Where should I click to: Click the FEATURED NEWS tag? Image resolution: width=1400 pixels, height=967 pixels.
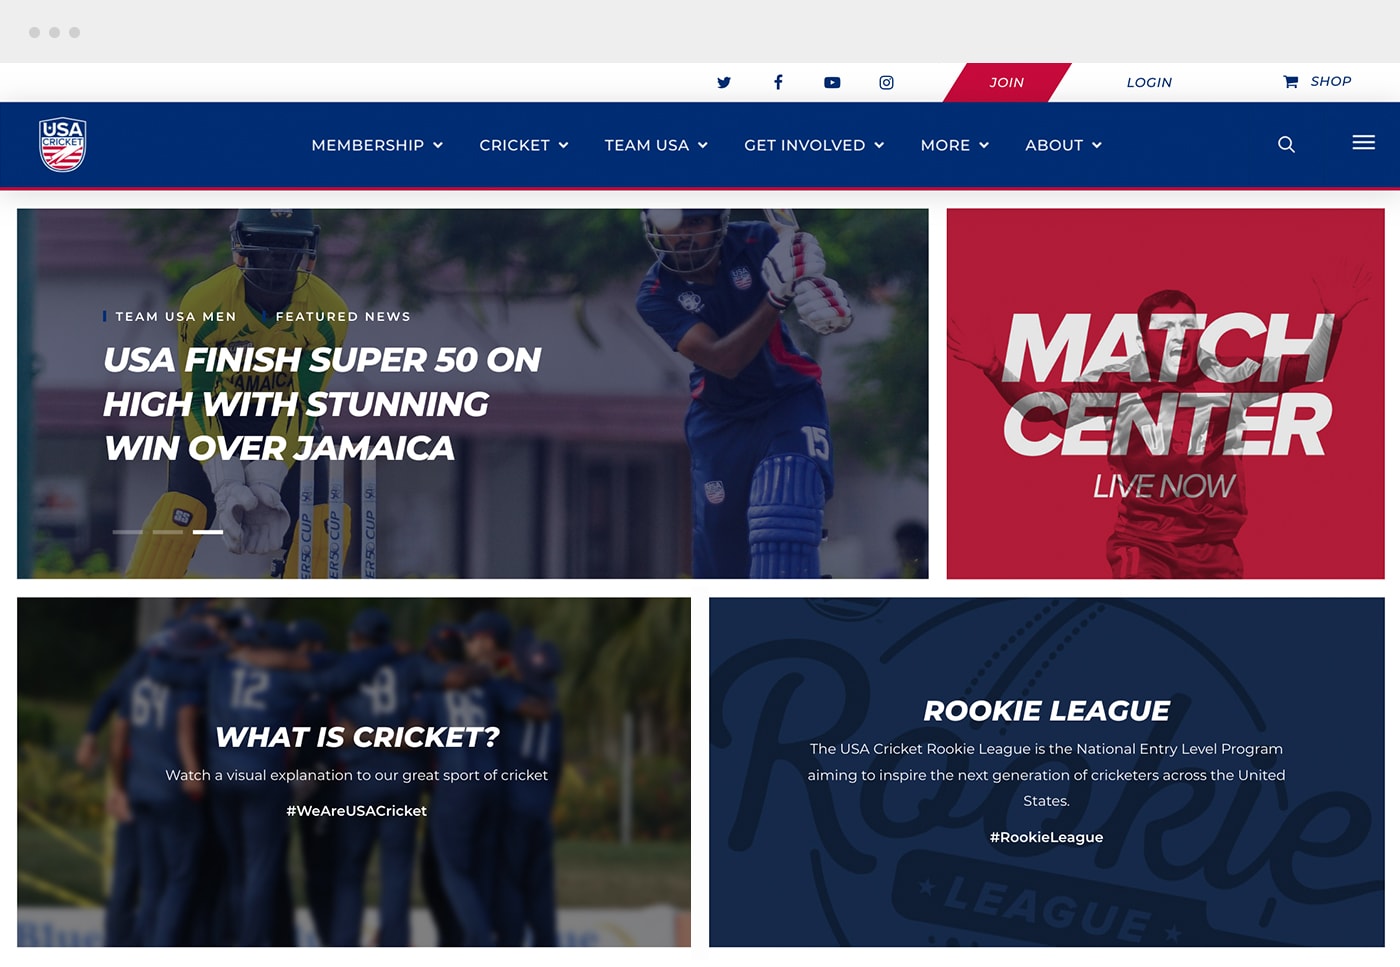pos(343,316)
